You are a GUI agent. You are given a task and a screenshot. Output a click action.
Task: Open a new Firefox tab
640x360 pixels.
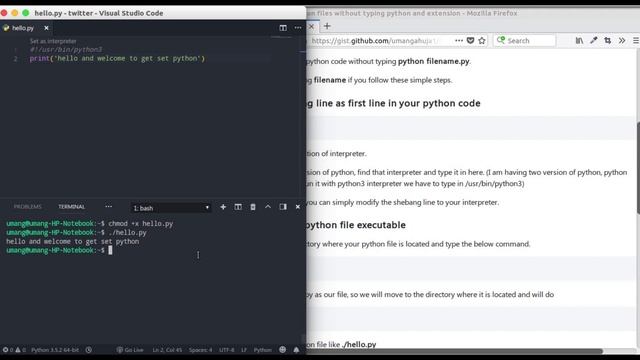coord(327,26)
